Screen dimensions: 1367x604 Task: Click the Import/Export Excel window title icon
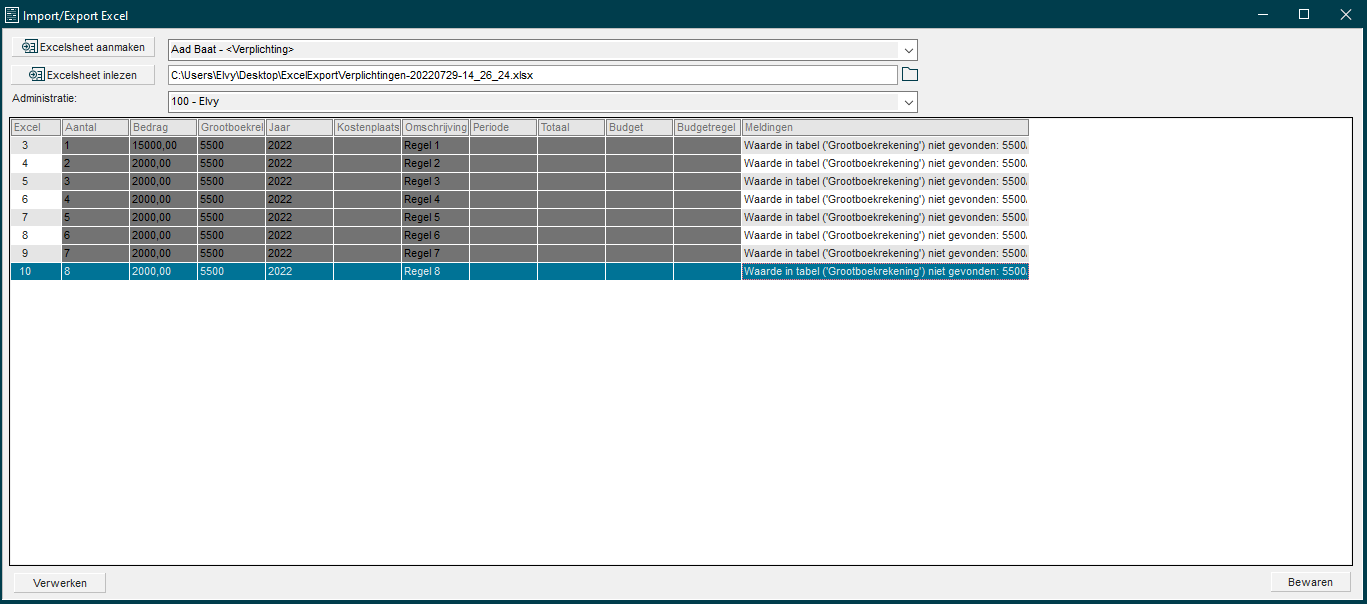tap(12, 15)
